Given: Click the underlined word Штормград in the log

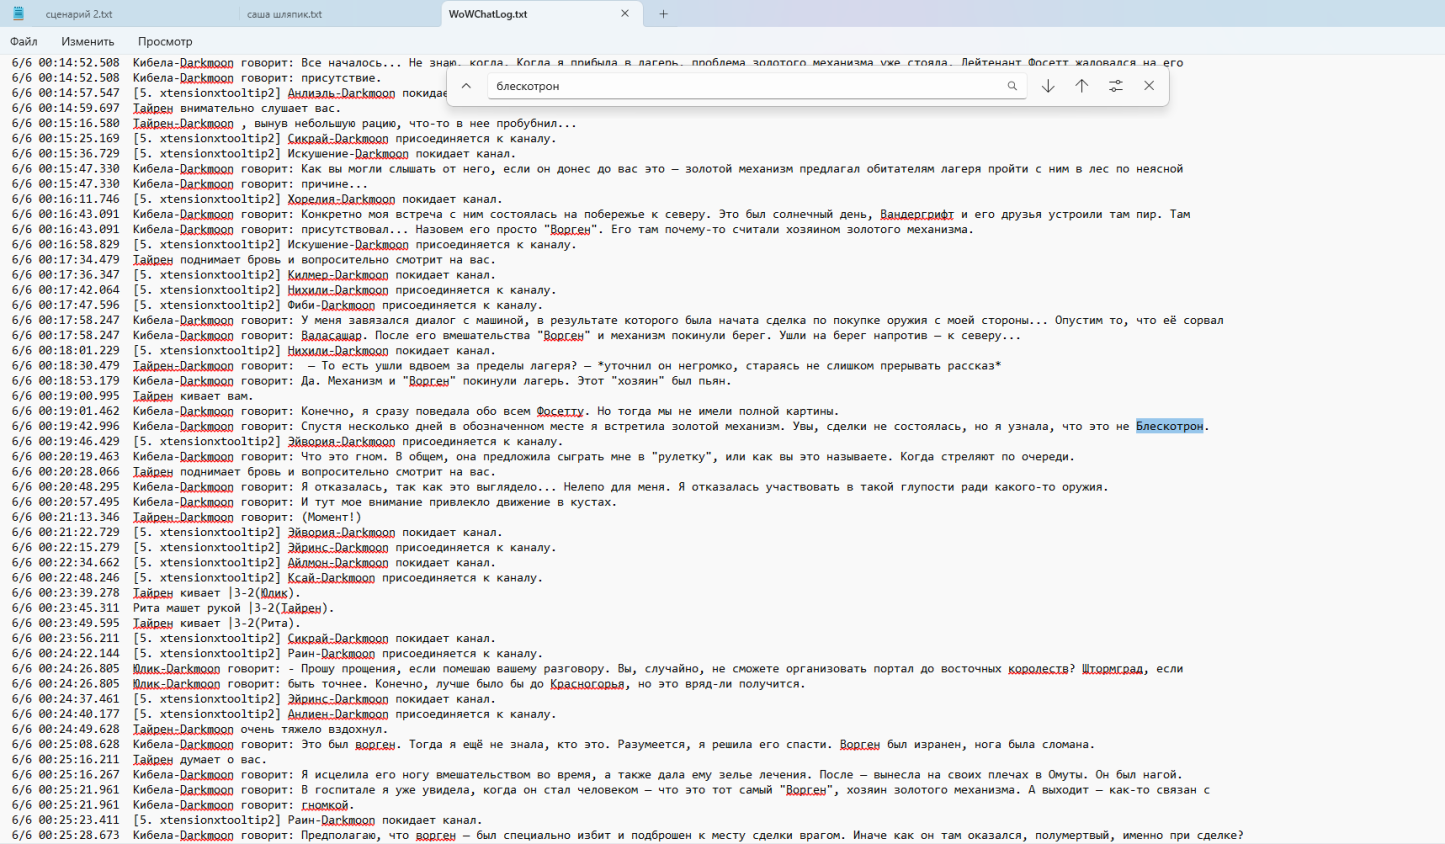Looking at the screenshot, I should [x=1112, y=669].
